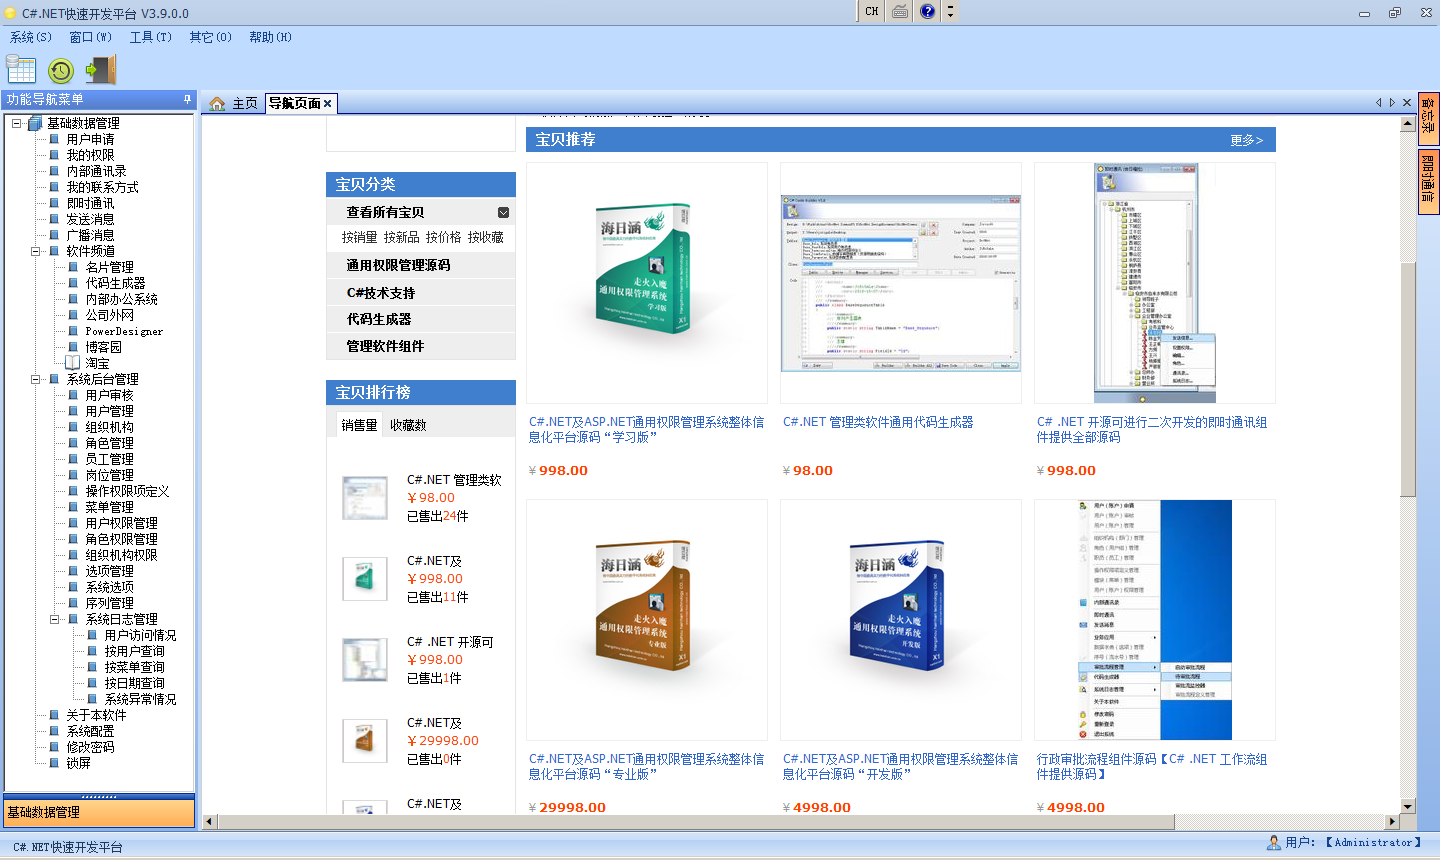This screenshot has width=1440, height=860.
Task: Open 即时通讯 component product thumbnail
Action: [1155, 283]
